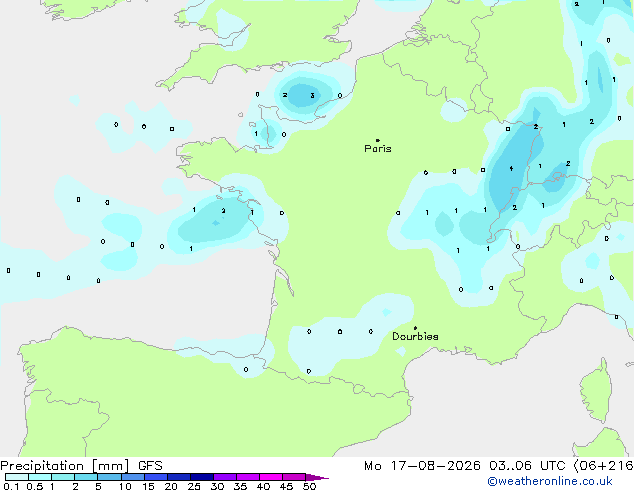Click the legend label 25

[194, 486]
